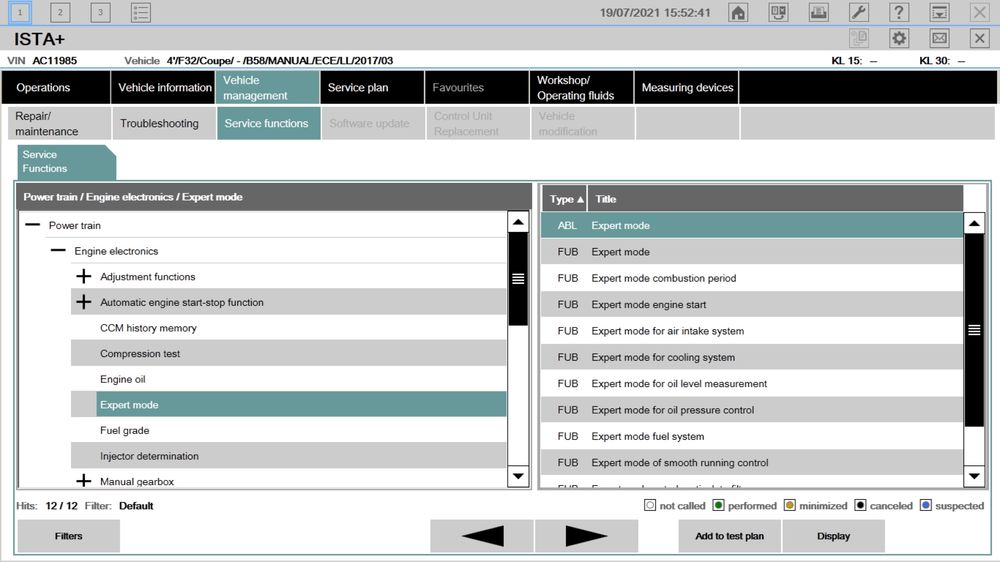The image size is (1000, 562).
Task: Collapse the Power train tree node
Action: [x=33, y=225]
